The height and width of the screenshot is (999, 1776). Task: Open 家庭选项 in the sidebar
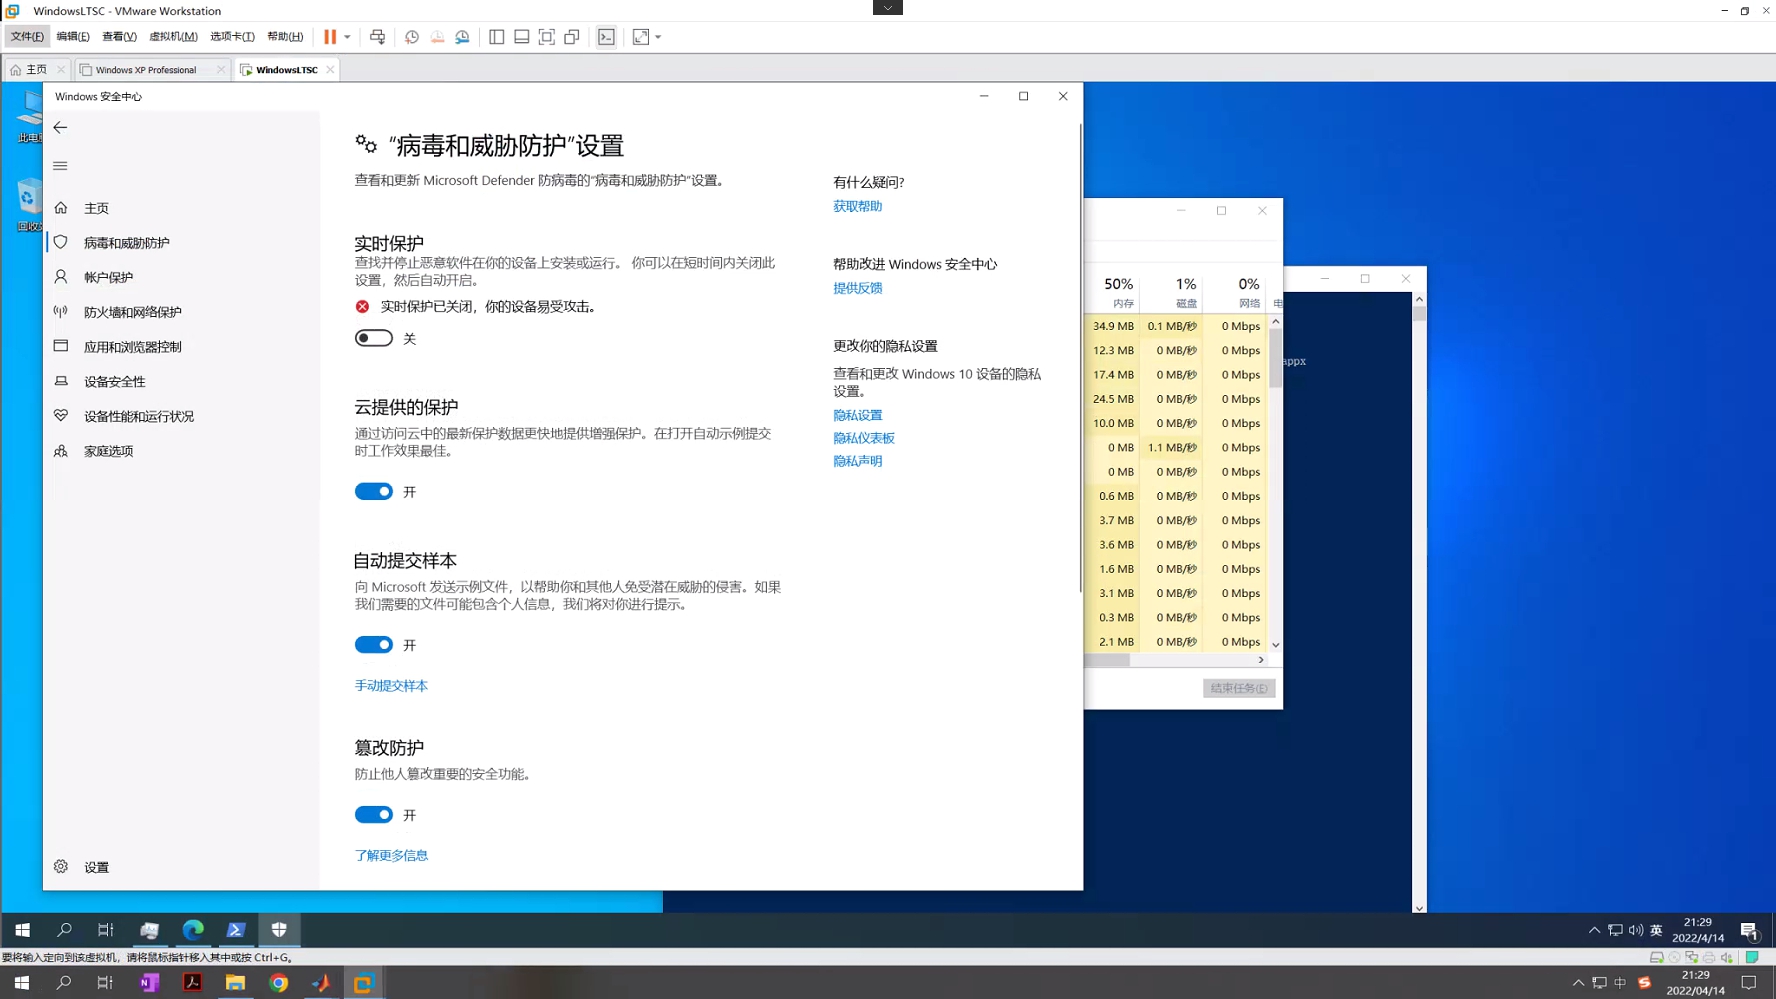click(x=180, y=451)
